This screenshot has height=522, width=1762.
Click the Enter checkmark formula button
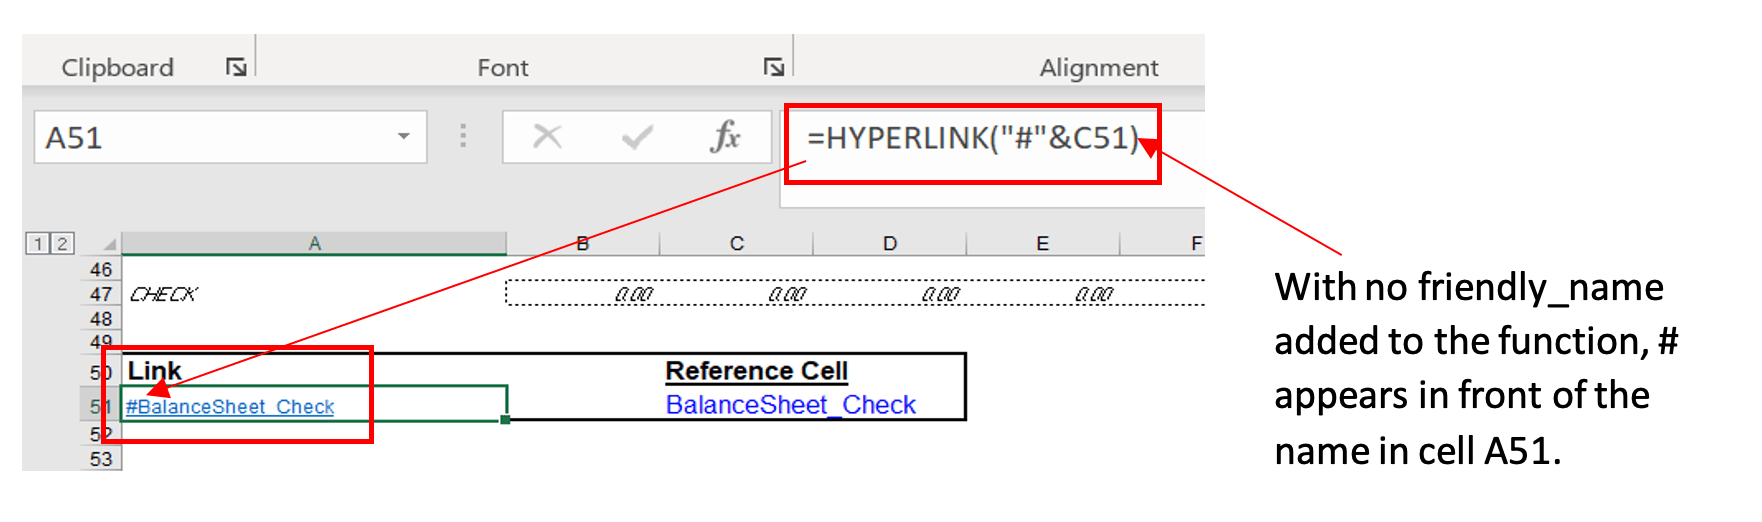coord(637,137)
